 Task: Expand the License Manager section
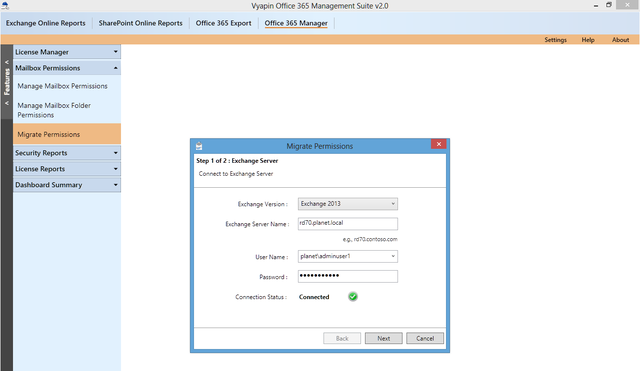[x=67, y=52]
